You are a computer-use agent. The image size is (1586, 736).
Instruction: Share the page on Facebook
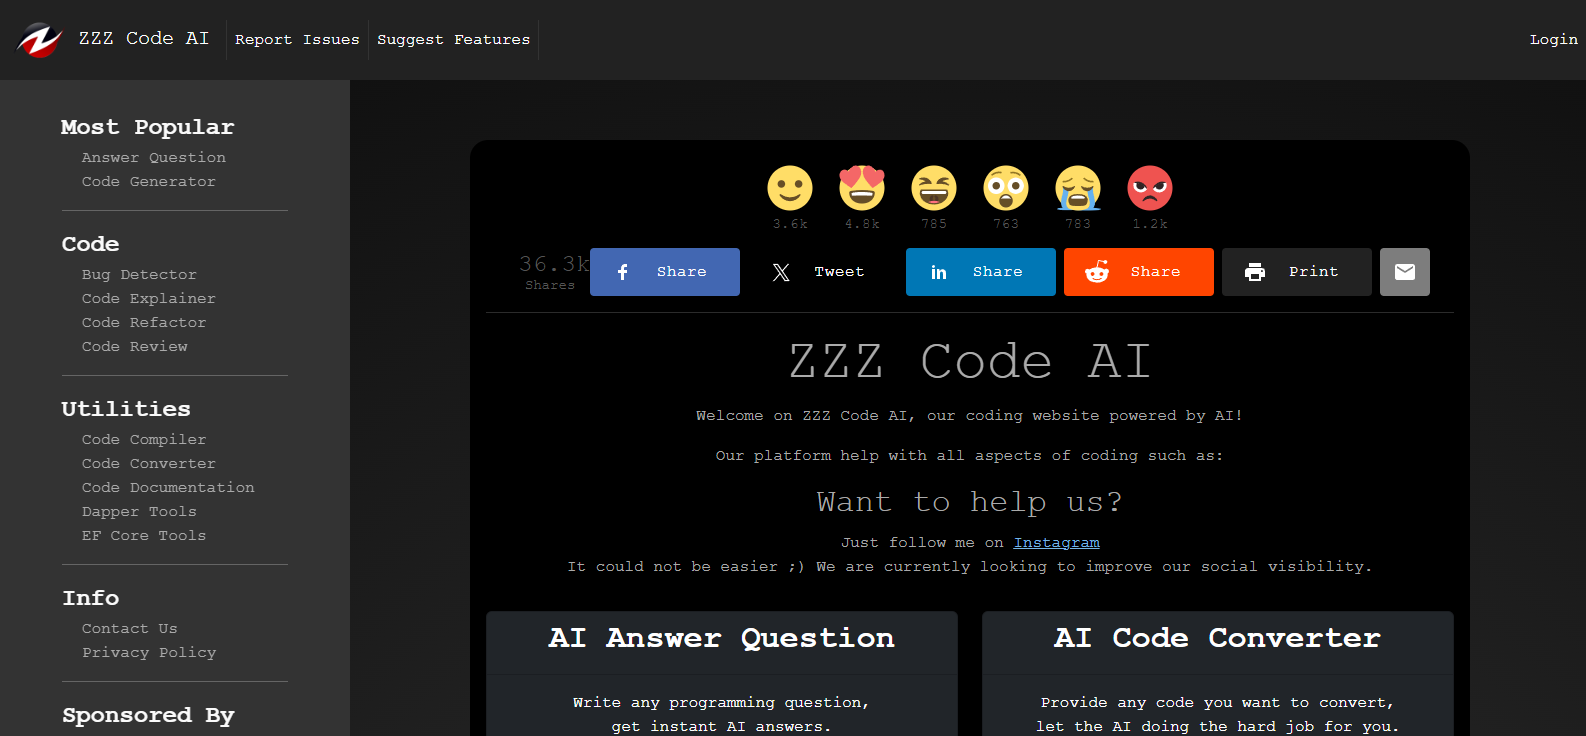pyautogui.click(x=665, y=272)
